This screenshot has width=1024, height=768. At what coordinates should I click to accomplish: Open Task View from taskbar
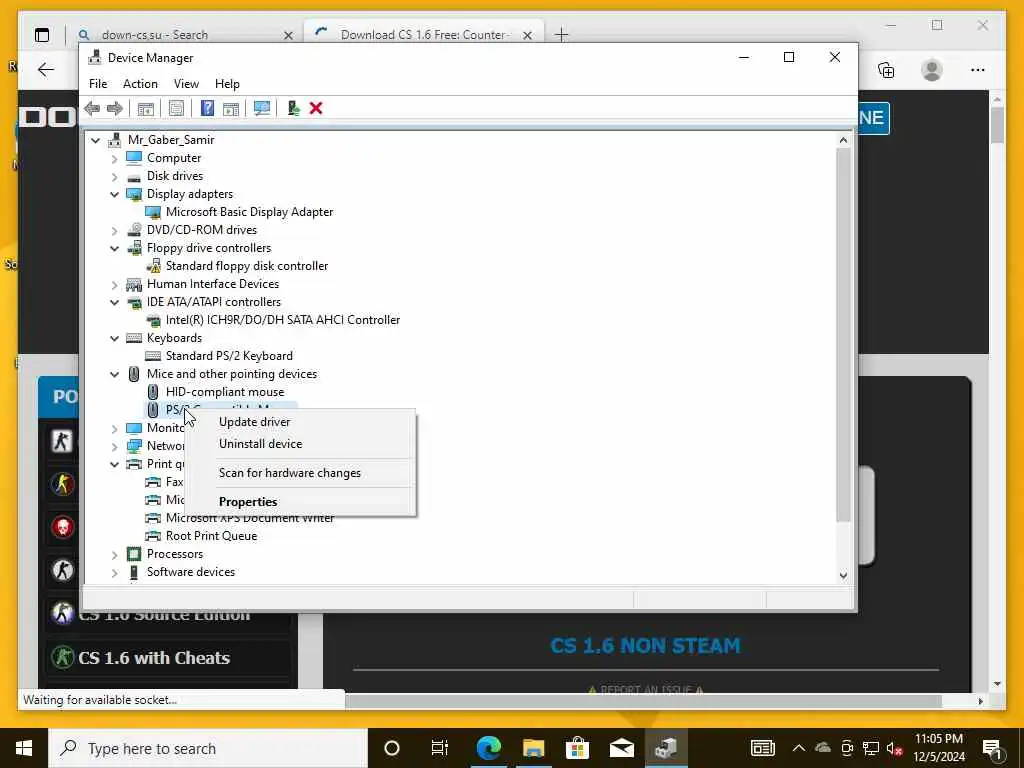coord(440,748)
